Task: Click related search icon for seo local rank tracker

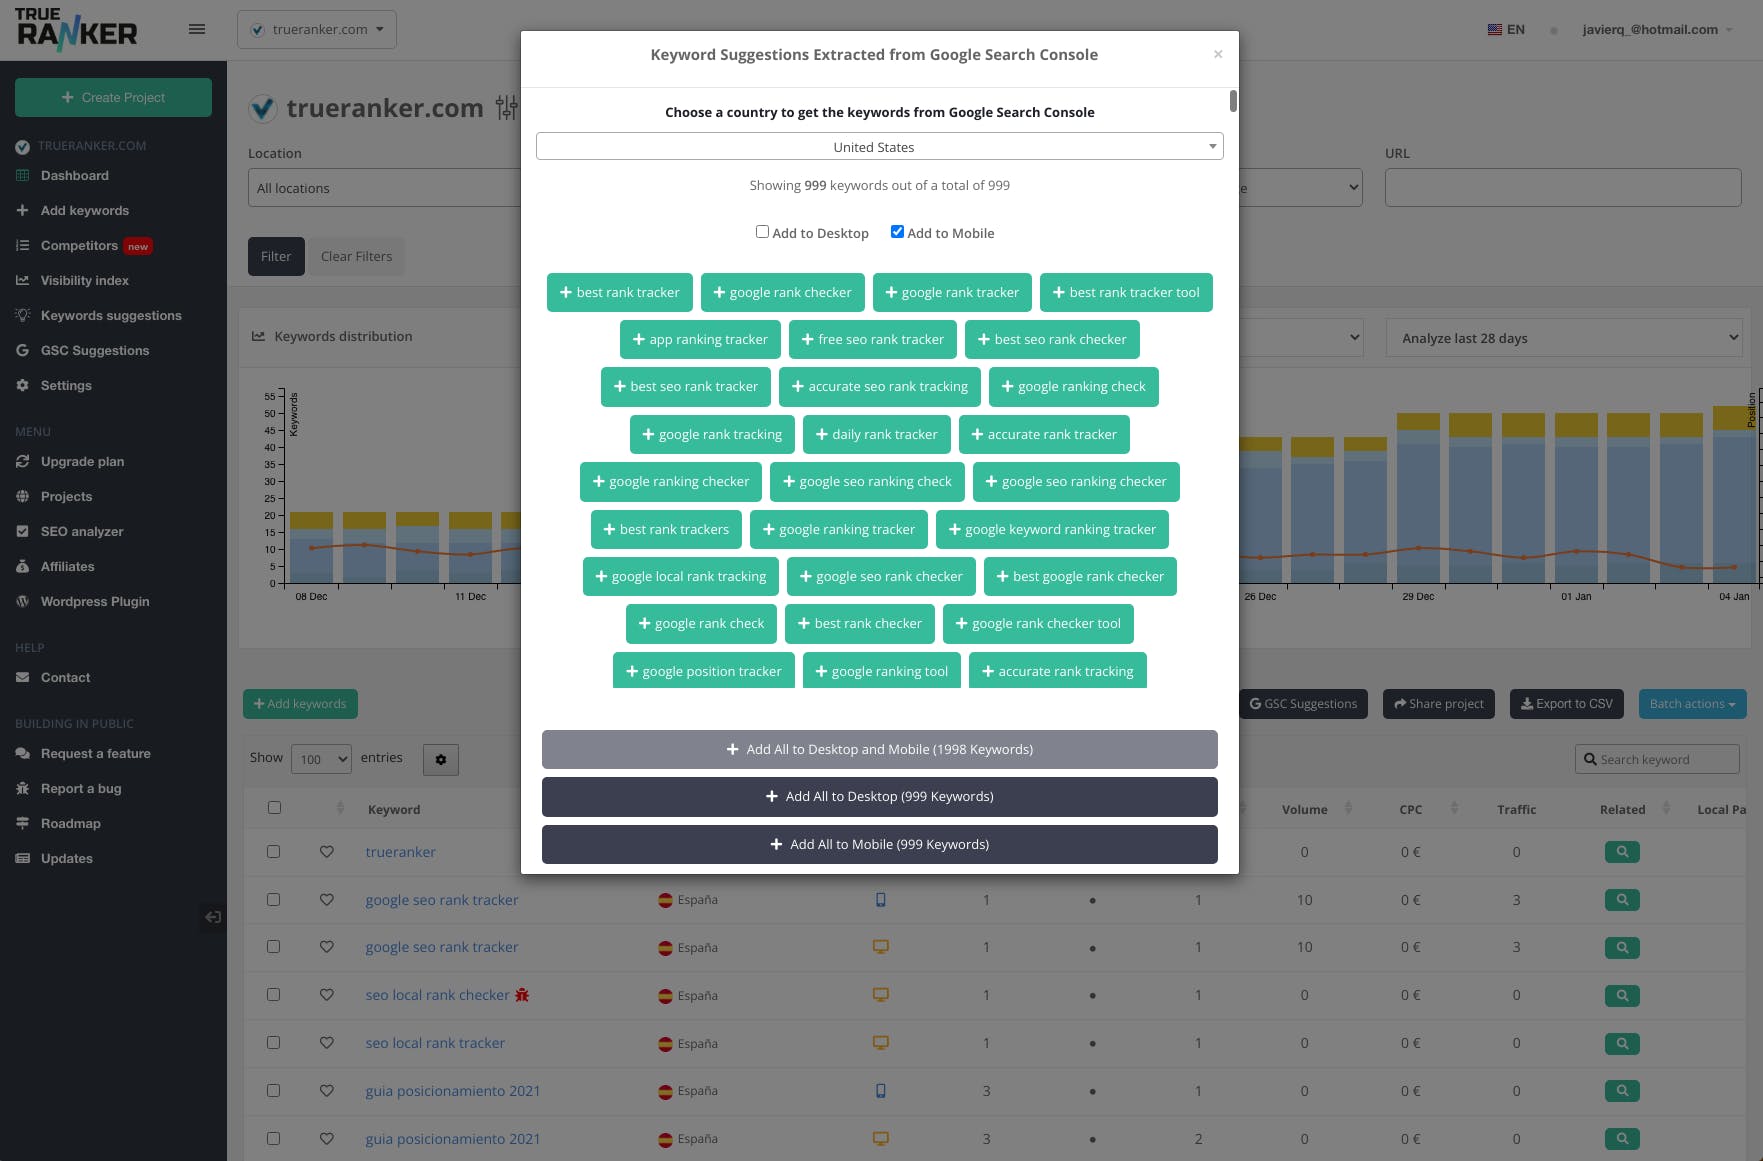Action: [x=1622, y=1043]
